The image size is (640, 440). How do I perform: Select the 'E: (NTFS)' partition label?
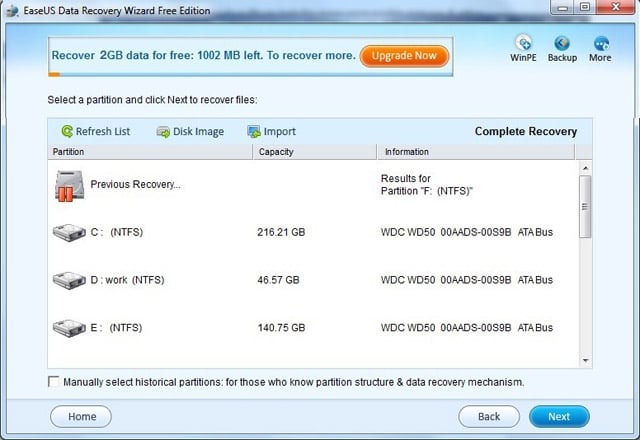(x=116, y=328)
